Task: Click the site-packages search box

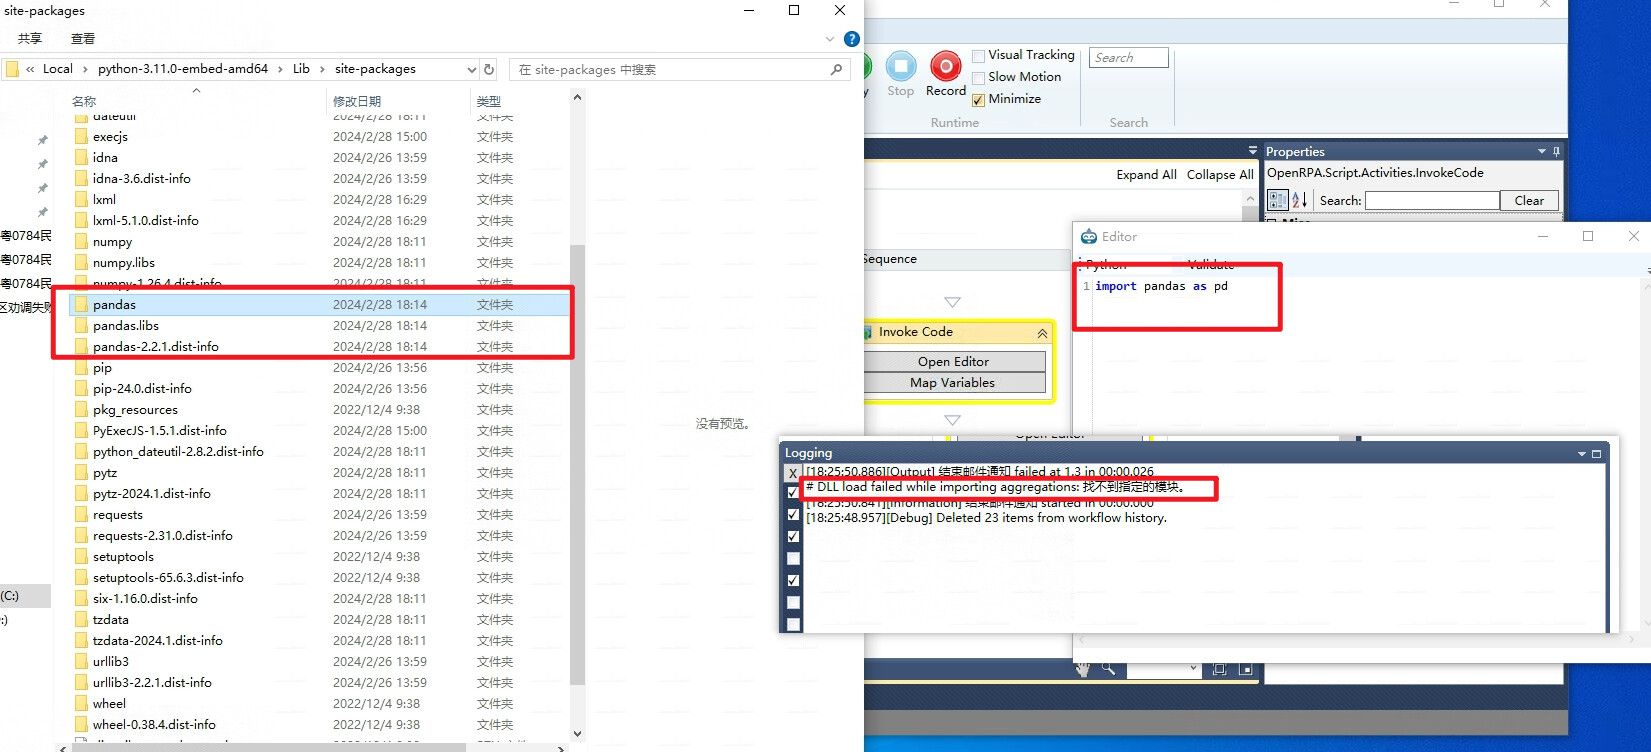Action: tap(670, 70)
